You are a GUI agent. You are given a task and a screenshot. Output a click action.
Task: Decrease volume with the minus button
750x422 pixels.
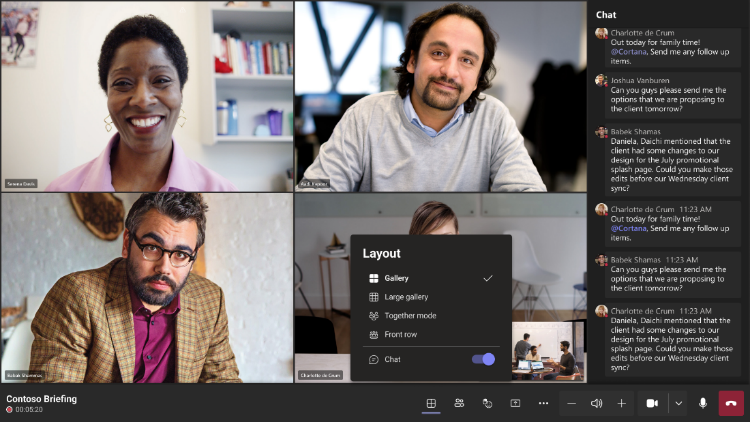[572, 403]
